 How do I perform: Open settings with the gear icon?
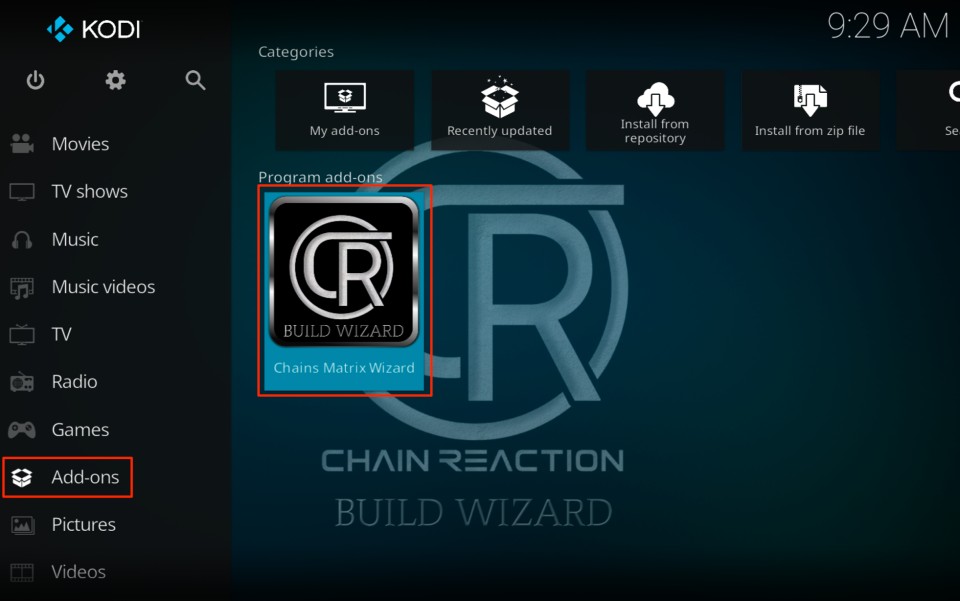[x=115, y=80]
